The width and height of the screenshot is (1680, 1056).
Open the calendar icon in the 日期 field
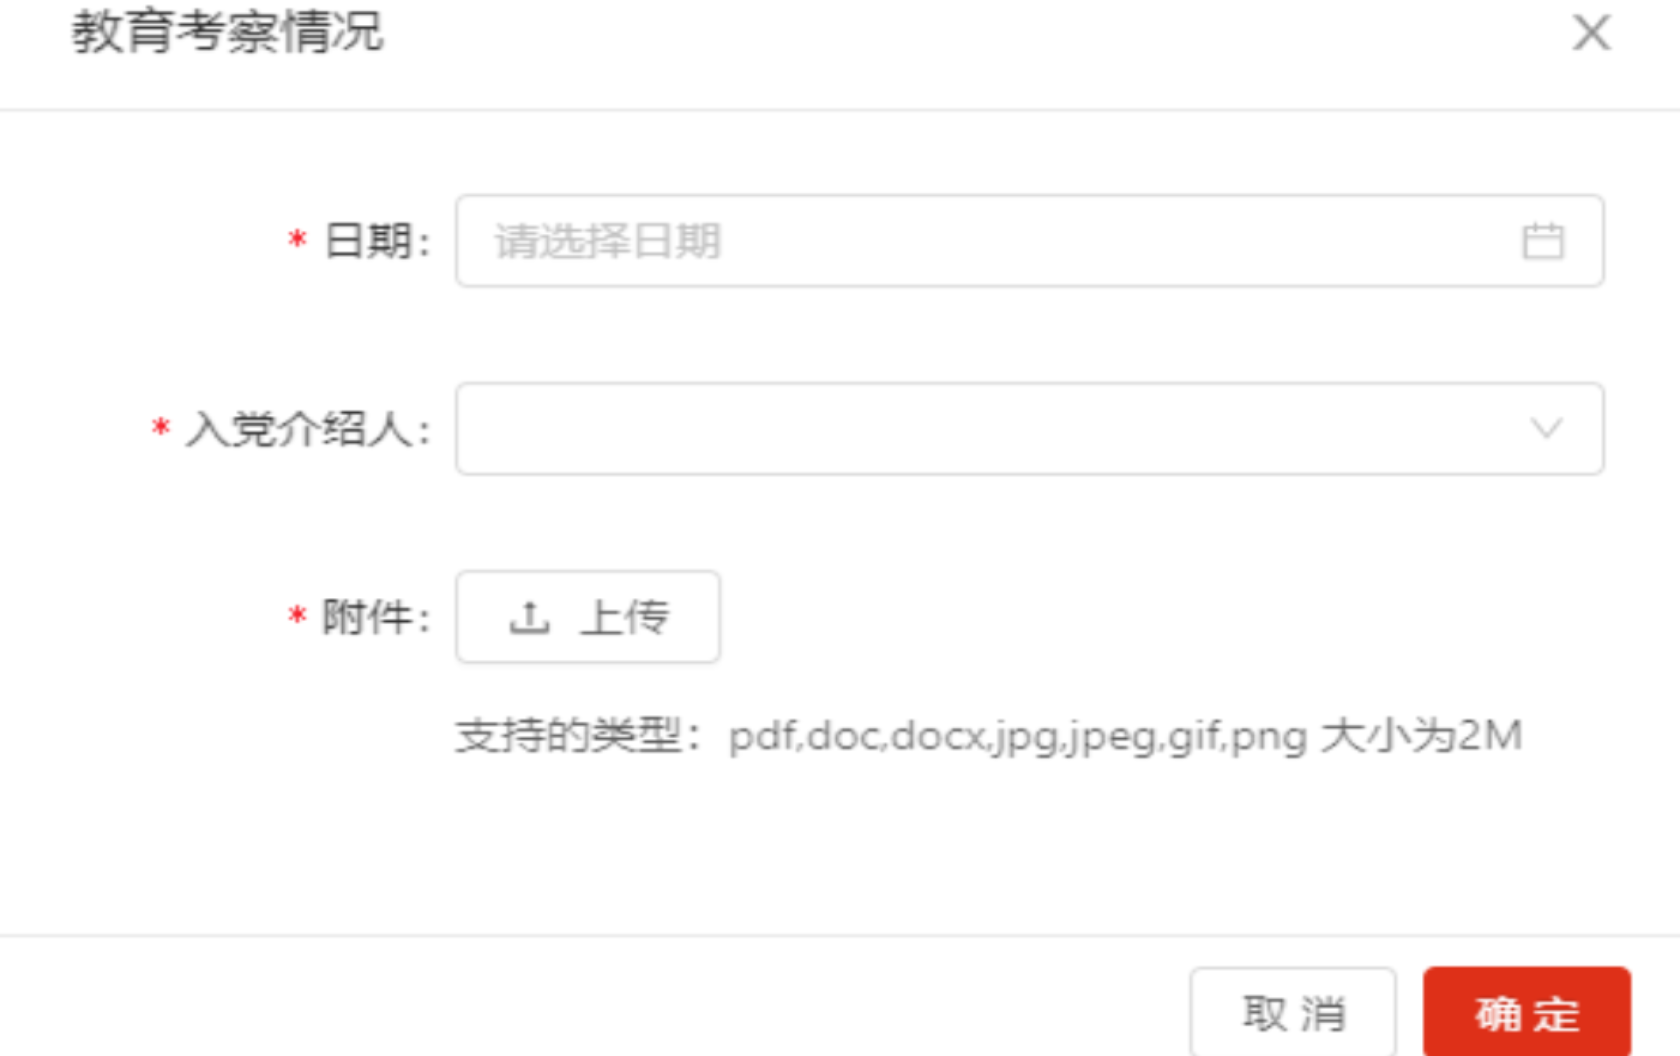[x=1542, y=241]
